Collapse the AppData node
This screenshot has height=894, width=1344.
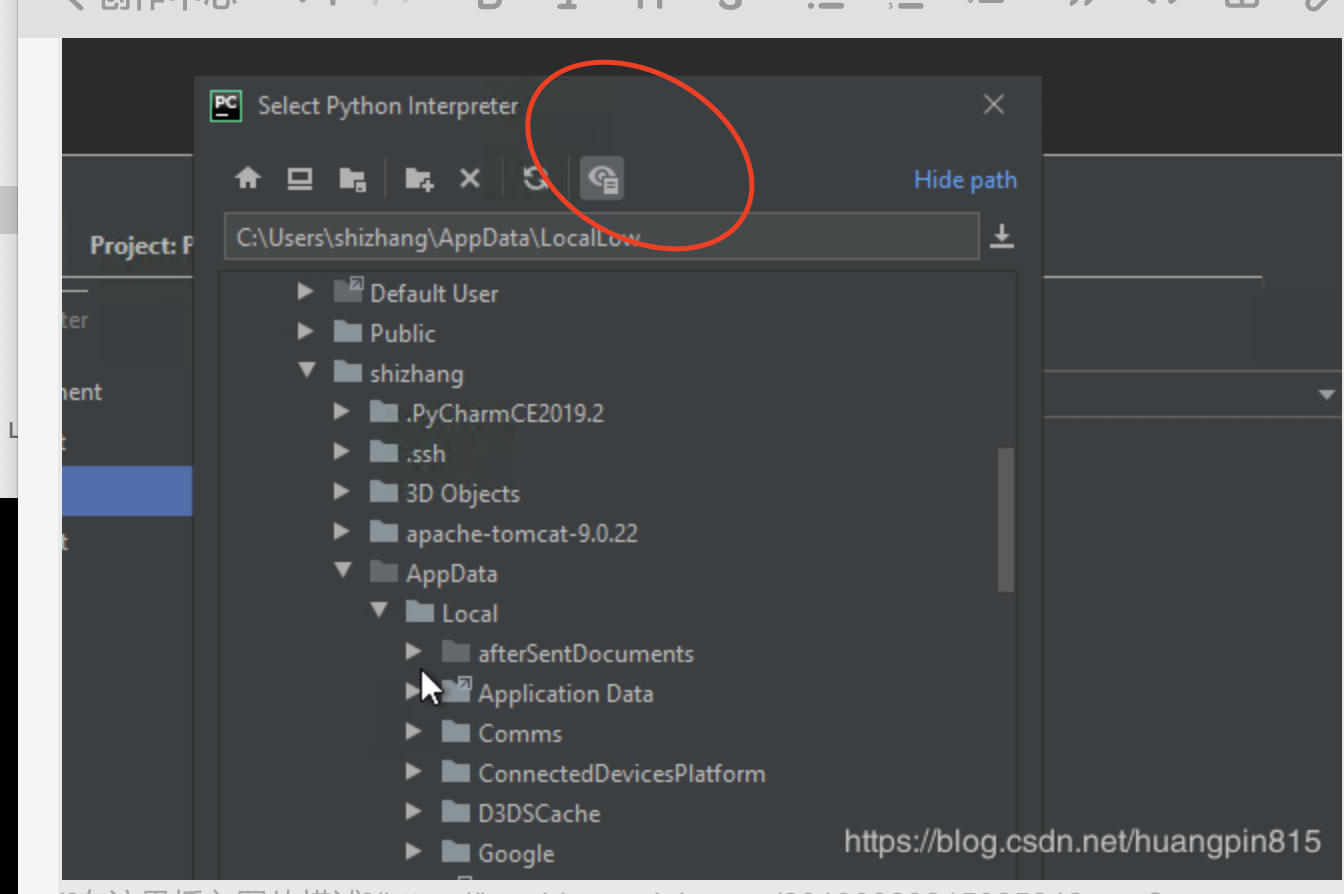click(x=342, y=573)
